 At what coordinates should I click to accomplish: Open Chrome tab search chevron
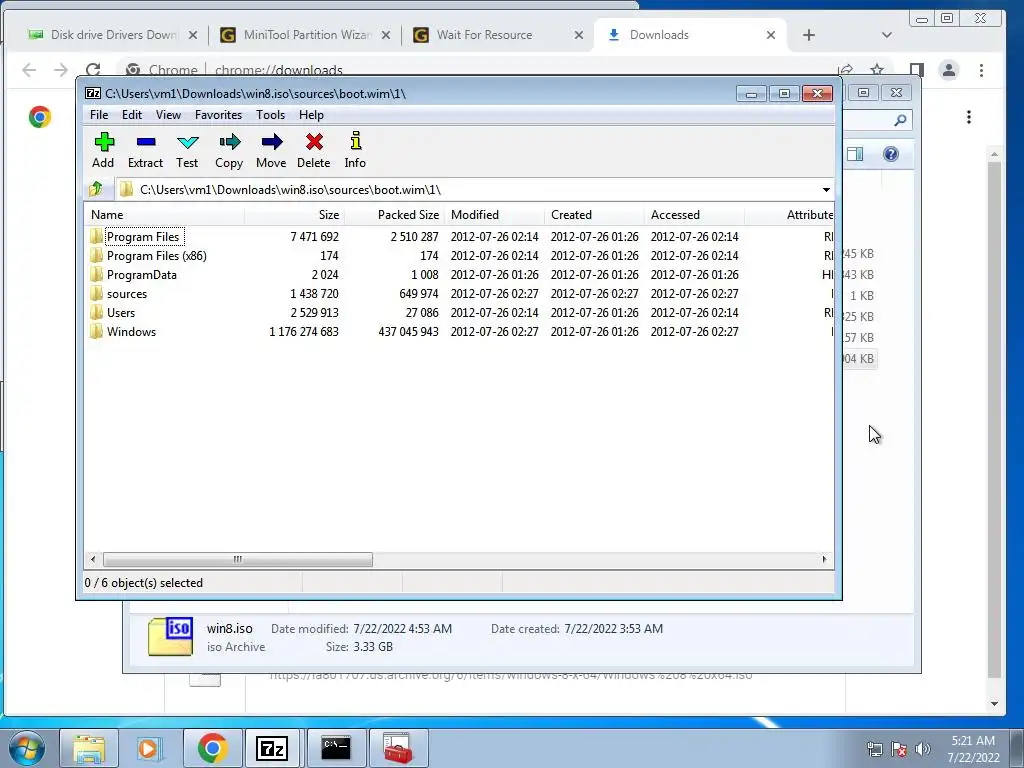[886, 35]
